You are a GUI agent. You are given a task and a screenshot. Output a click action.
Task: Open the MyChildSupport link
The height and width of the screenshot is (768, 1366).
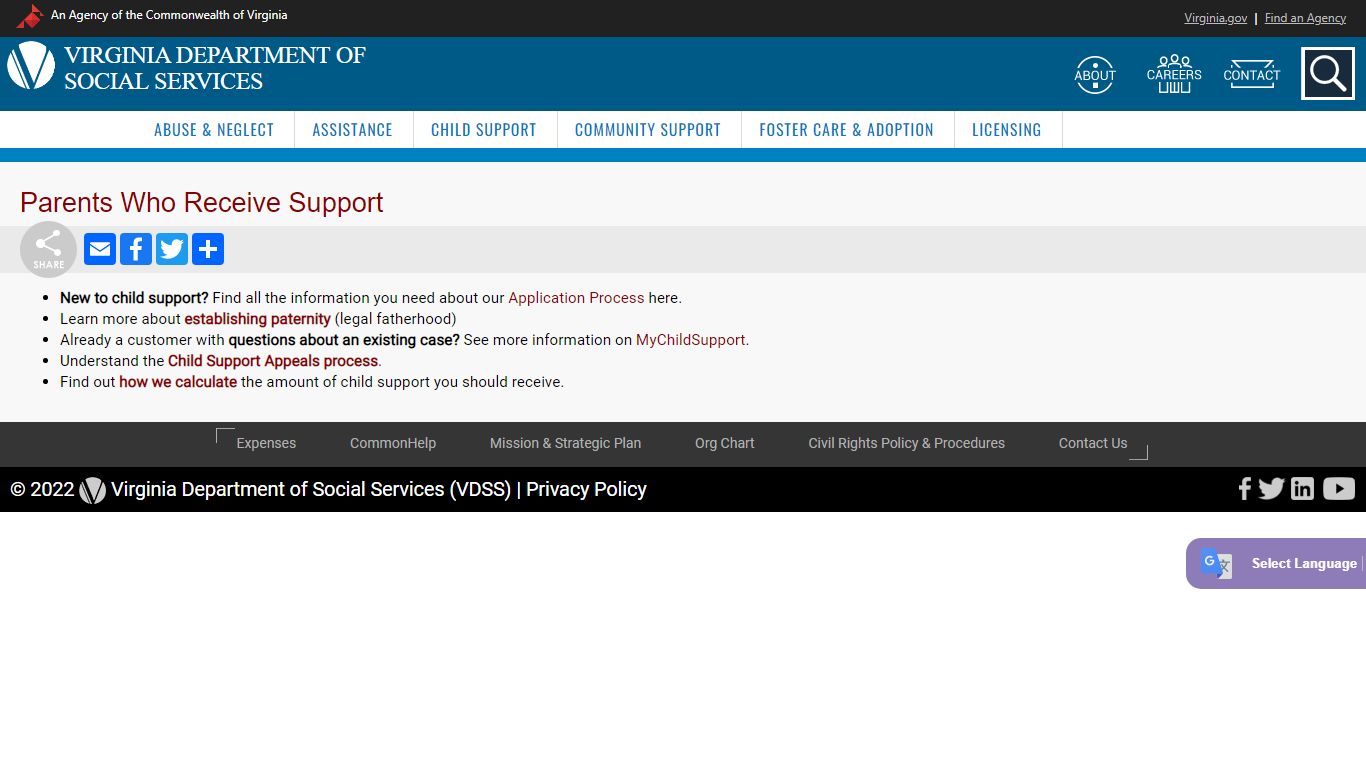690,340
